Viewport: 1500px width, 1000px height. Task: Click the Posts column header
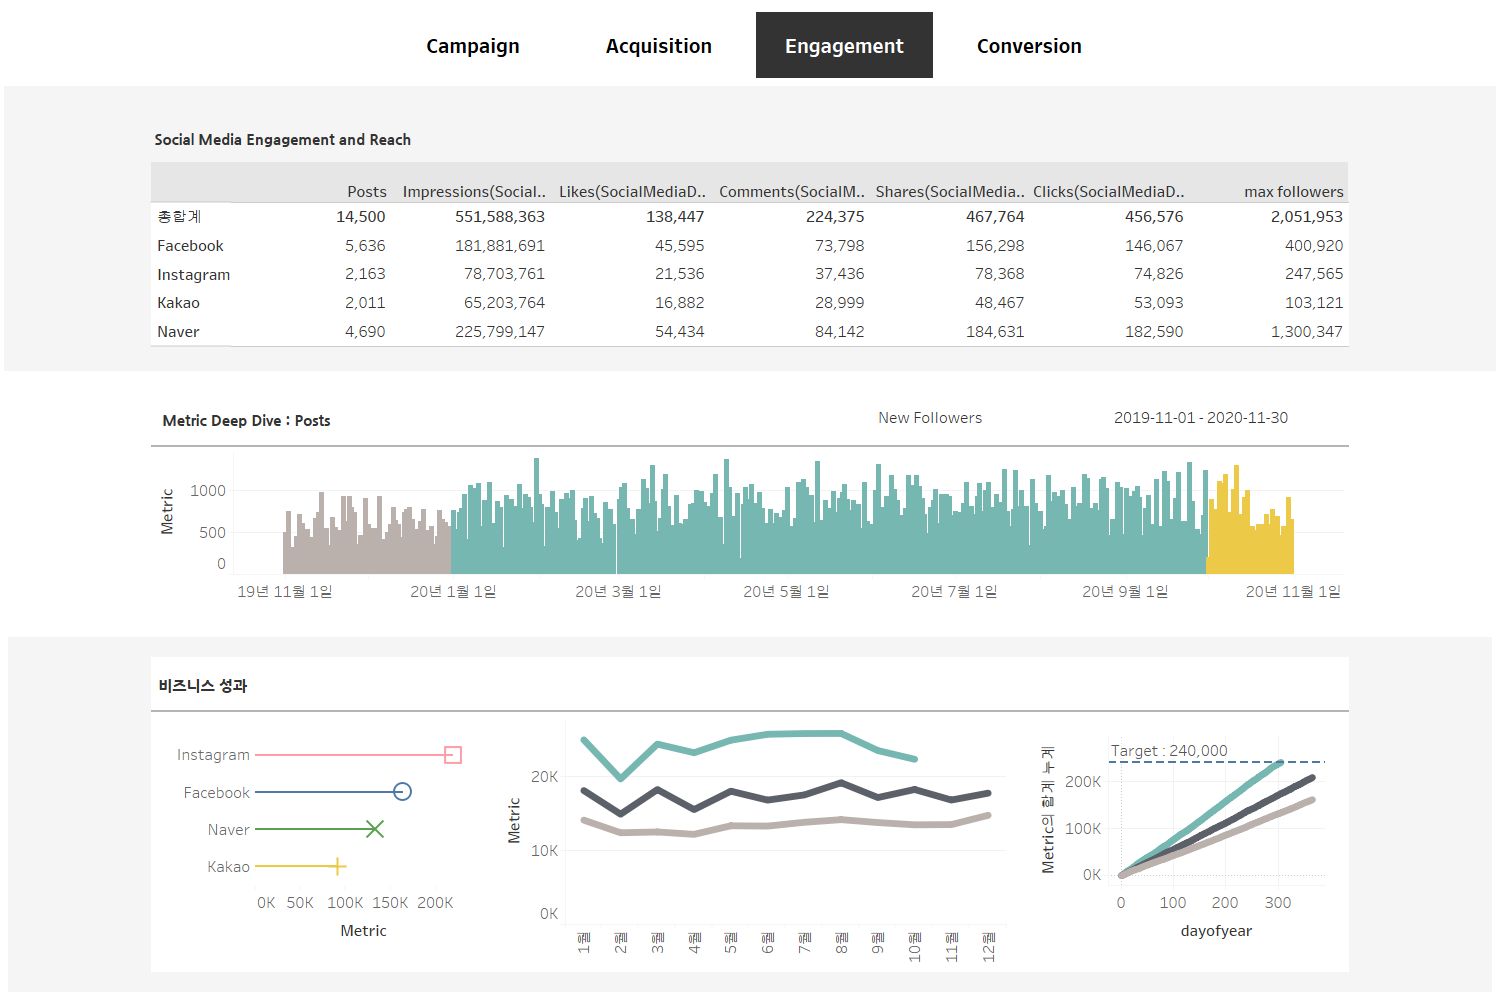click(367, 192)
